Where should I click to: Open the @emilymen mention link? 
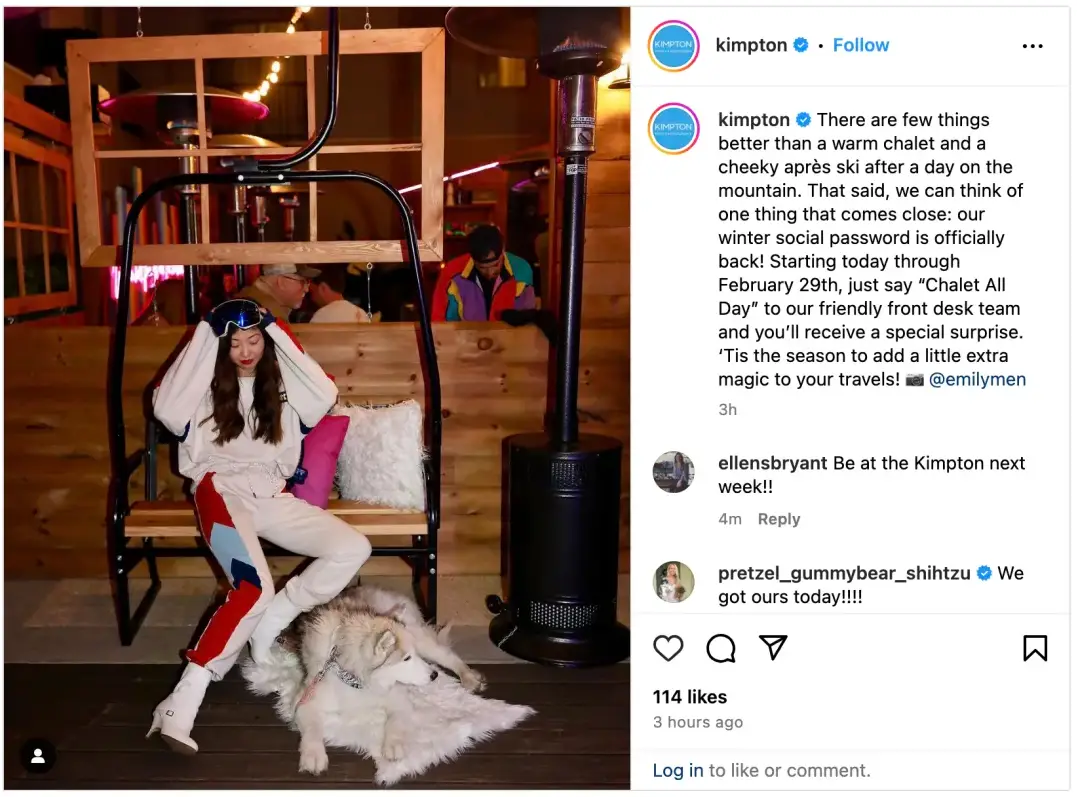pyautogui.click(x=977, y=379)
